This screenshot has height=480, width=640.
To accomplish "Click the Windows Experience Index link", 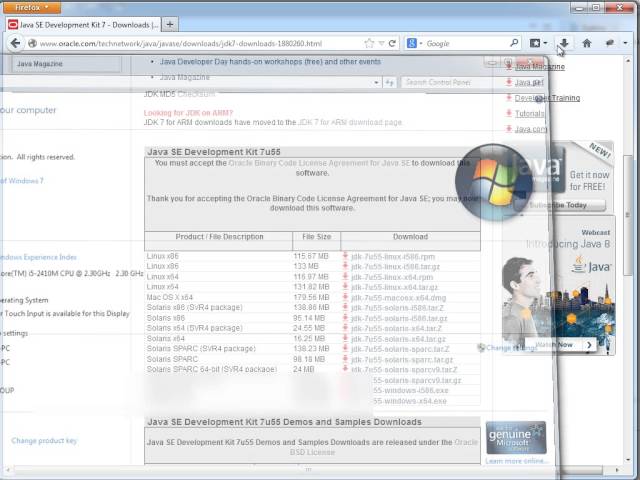I will coord(38,257).
